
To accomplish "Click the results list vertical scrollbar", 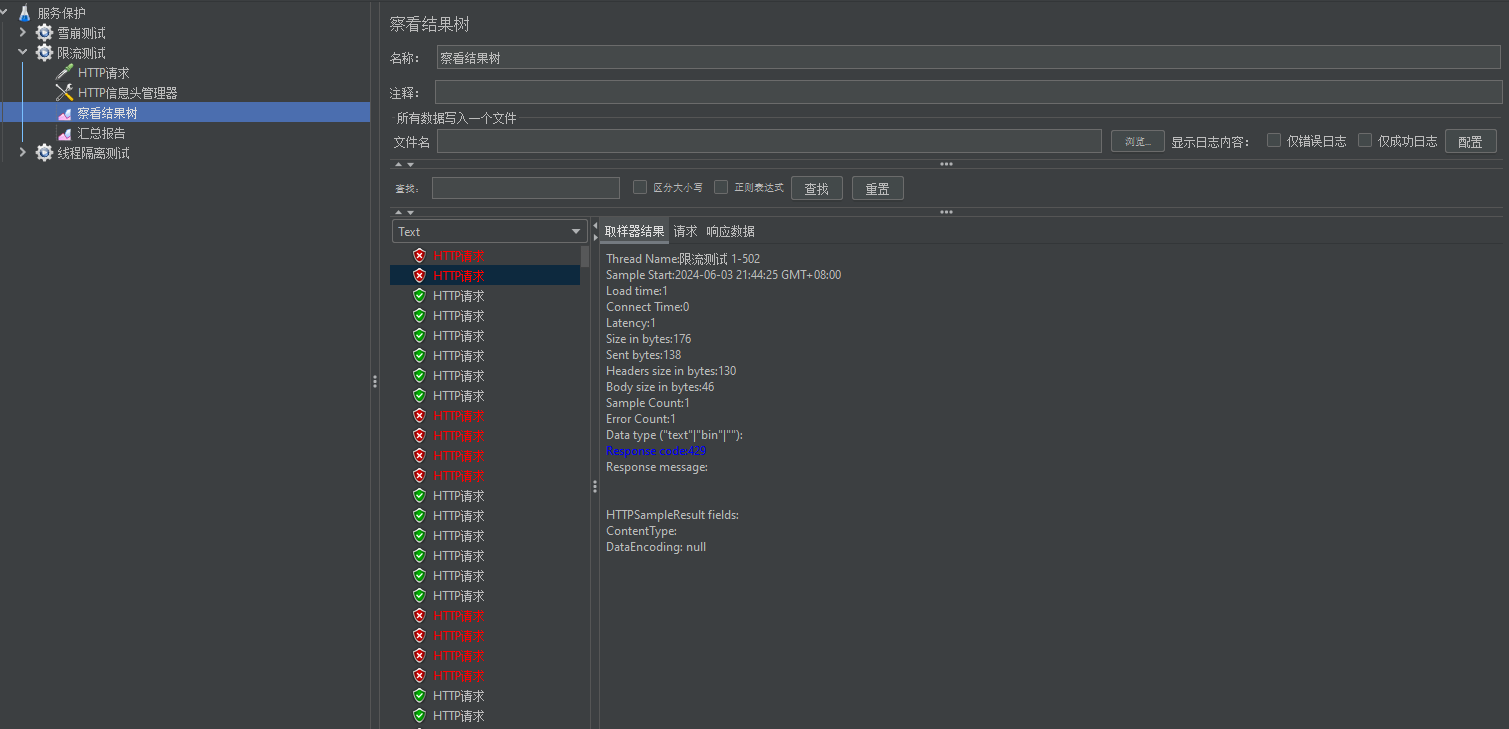I will tap(586, 256).
